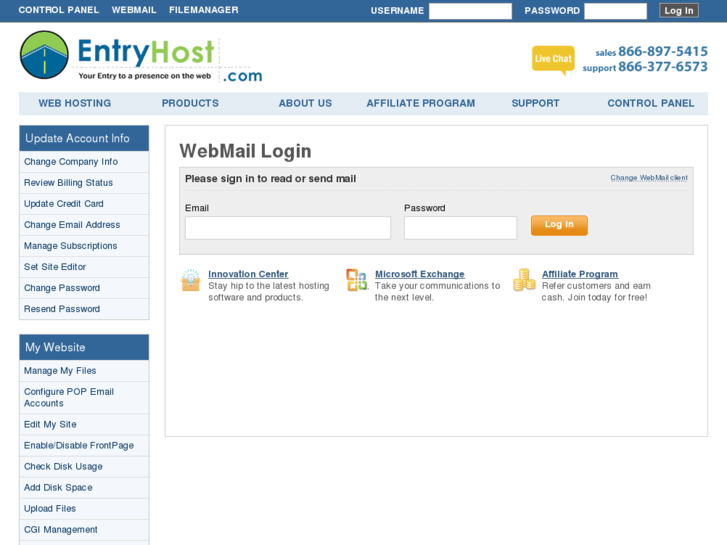727x545 pixels.
Task: Open the SUPPORT menu
Action: (536, 103)
